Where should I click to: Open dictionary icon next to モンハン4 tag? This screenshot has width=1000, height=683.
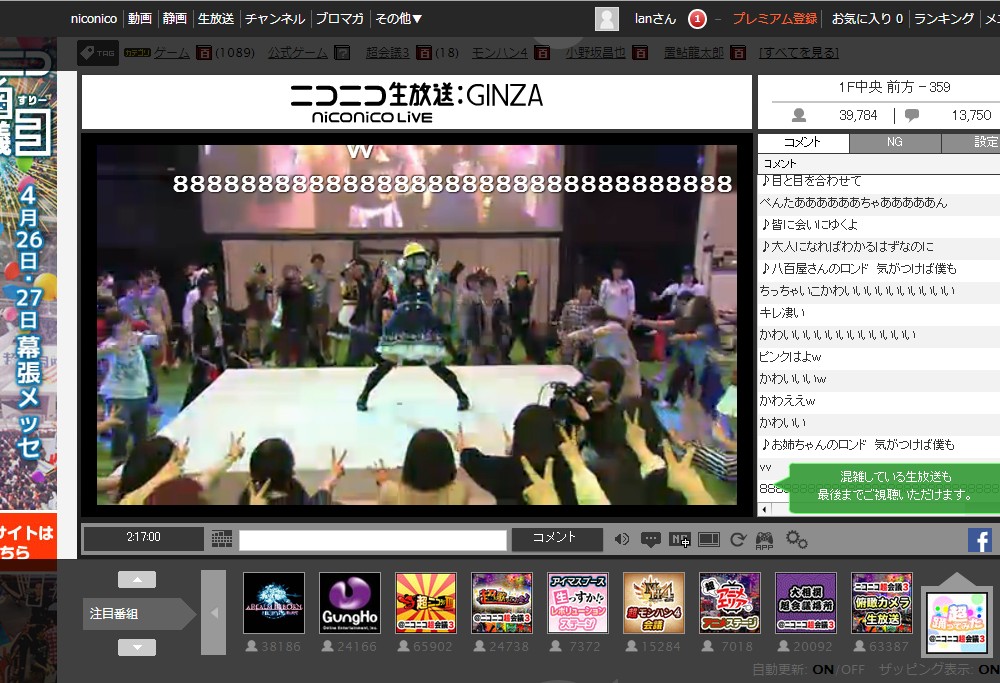click(x=542, y=53)
